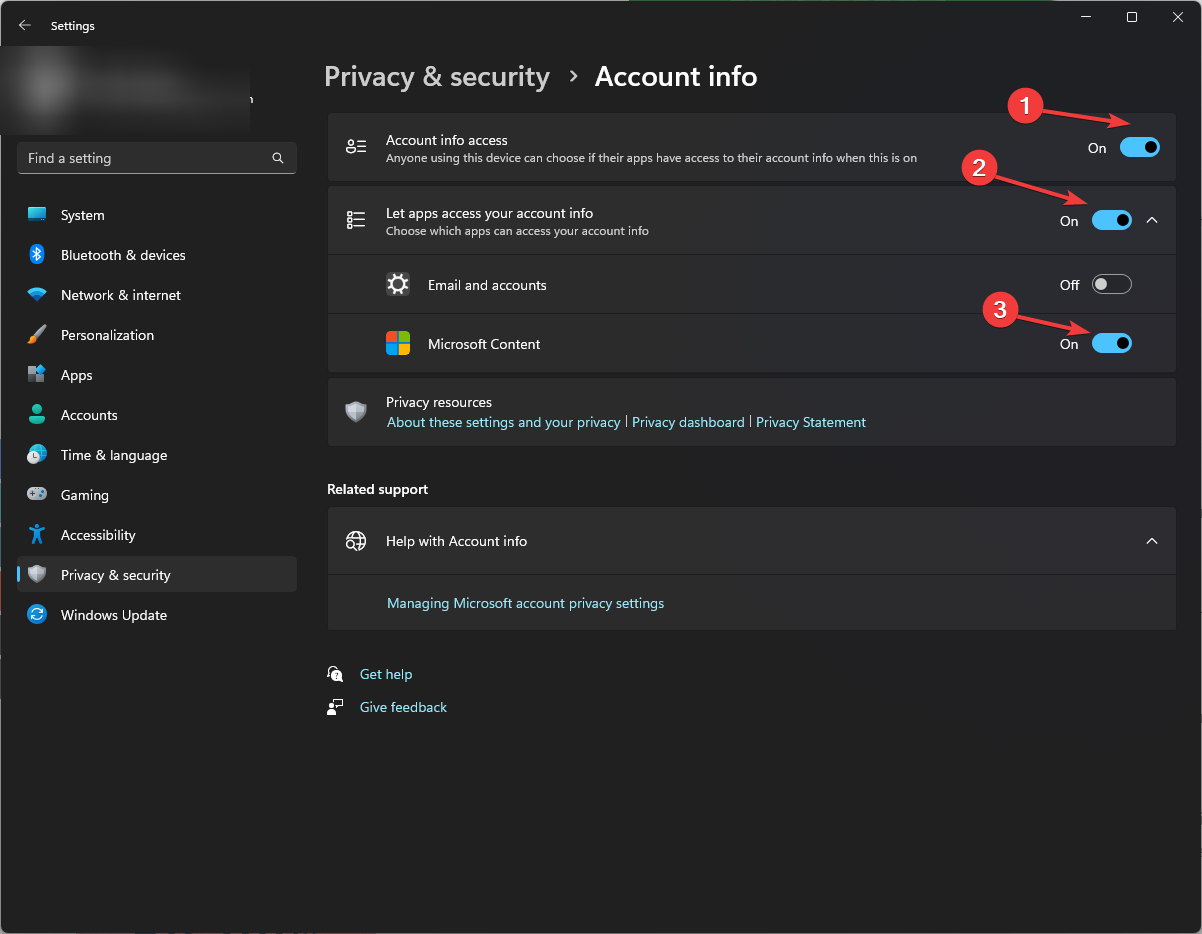This screenshot has height=934, width=1202.
Task: Click the back arrow in Settings header
Action: tap(25, 26)
